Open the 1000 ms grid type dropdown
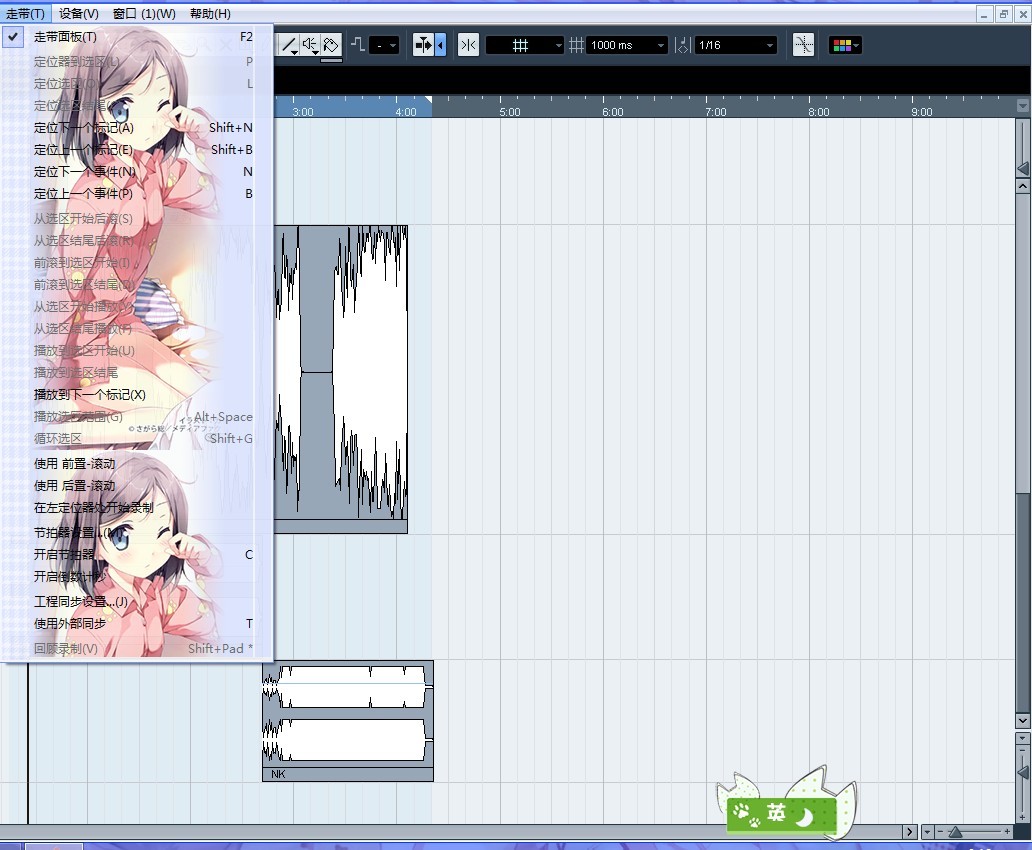 pyautogui.click(x=627, y=45)
